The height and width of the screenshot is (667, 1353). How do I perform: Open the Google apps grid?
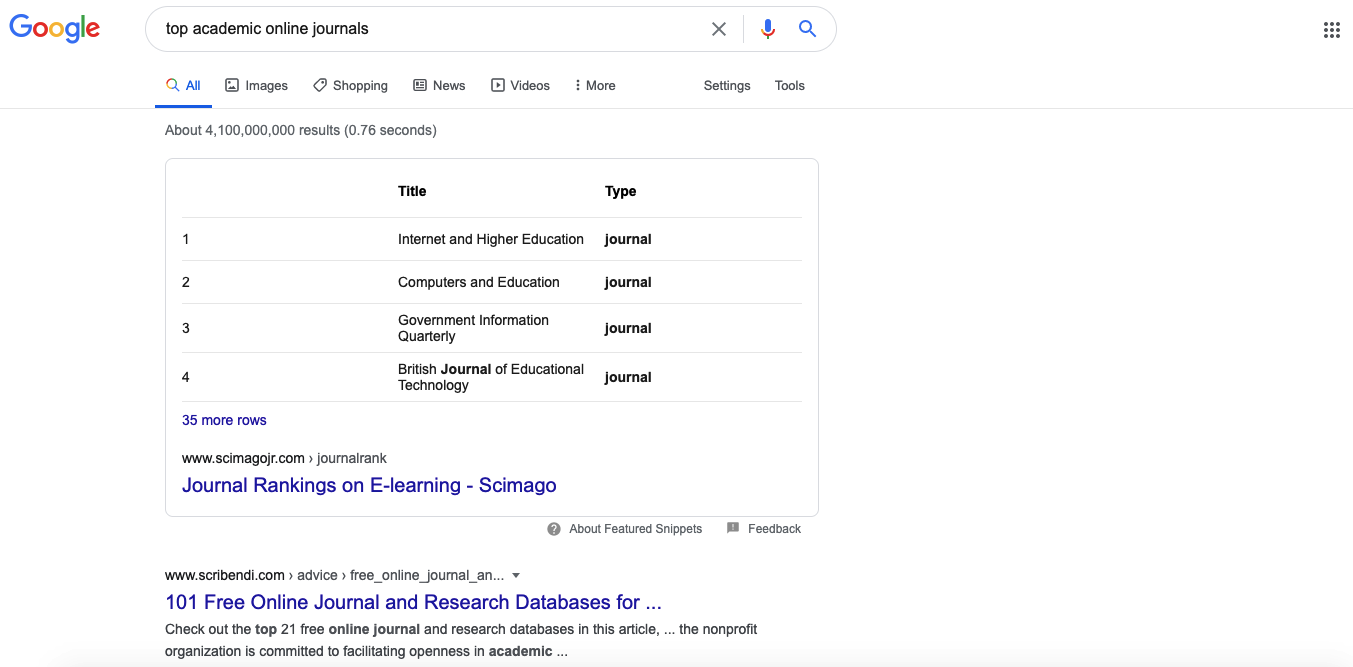tap(1331, 30)
